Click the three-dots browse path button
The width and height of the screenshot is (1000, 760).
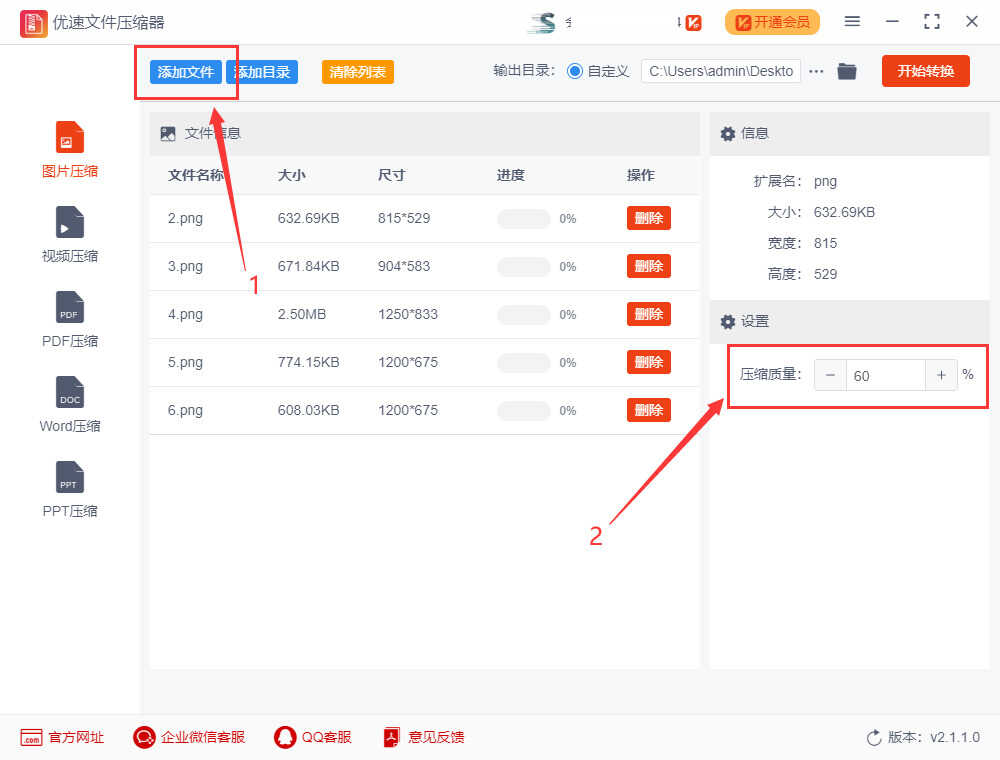[816, 71]
